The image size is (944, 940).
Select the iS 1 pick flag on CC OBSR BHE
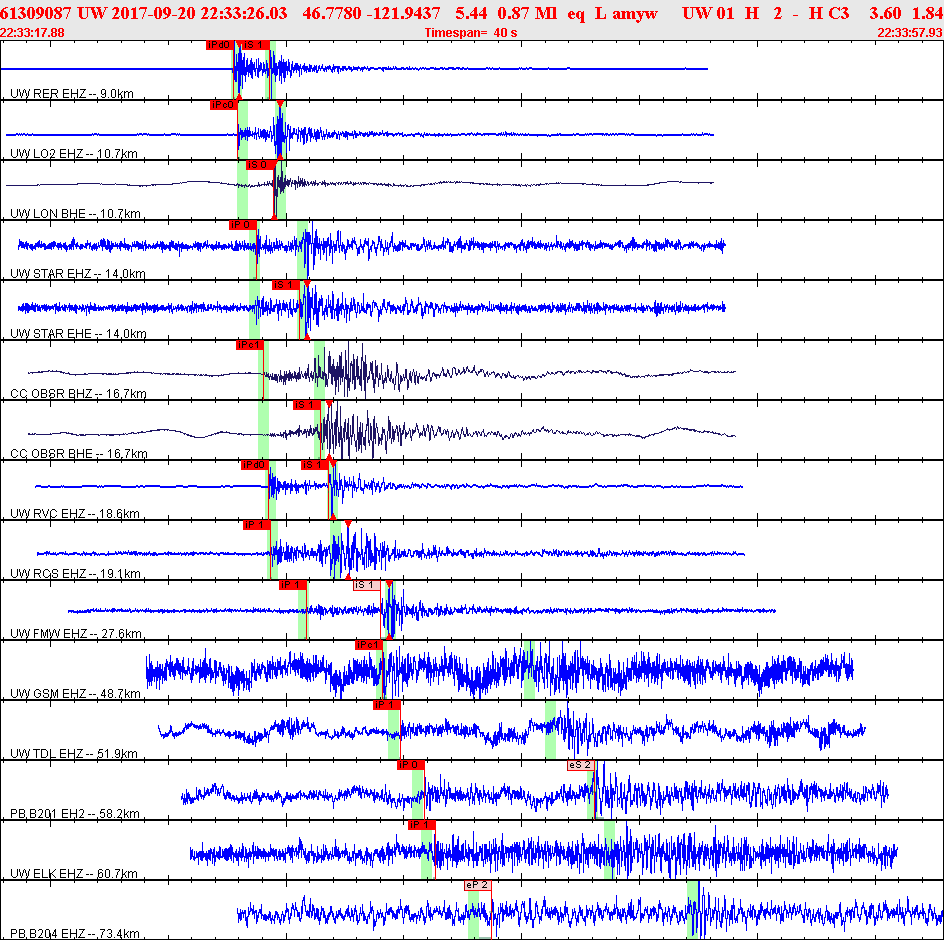pos(307,405)
